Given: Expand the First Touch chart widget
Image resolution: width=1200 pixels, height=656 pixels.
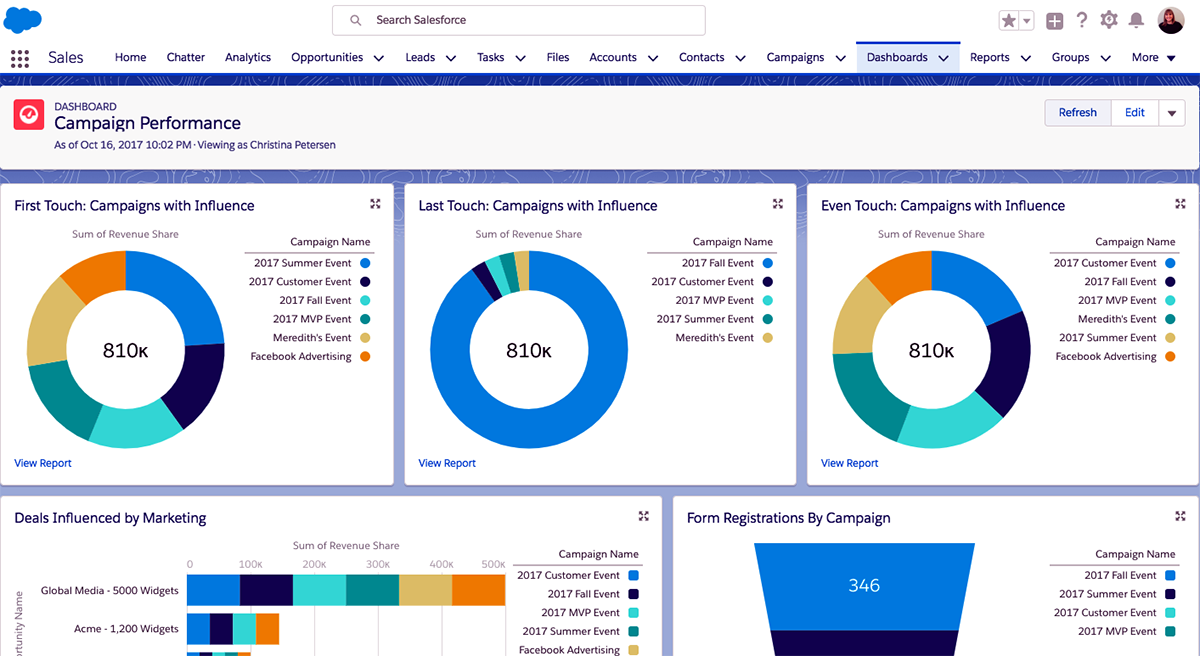Looking at the screenshot, I should point(375,204).
